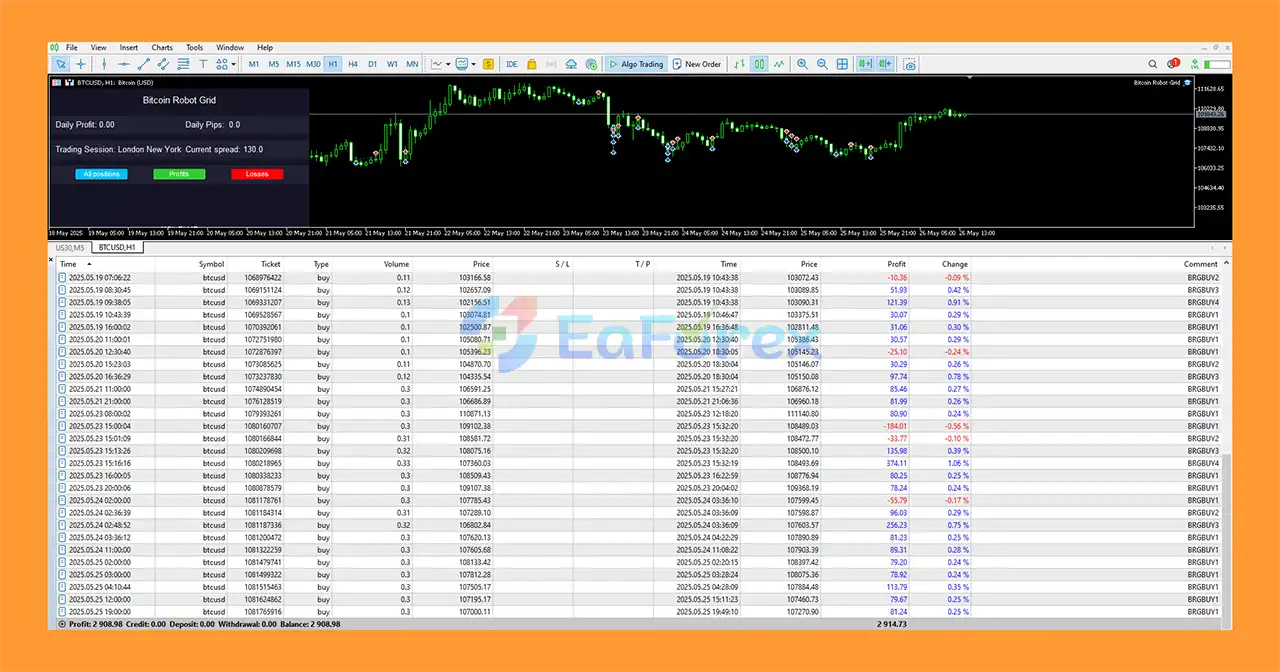The height and width of the screenshot is (672, 1280).
Task: Toggle the H1 timeframe button
Action: 333,64
